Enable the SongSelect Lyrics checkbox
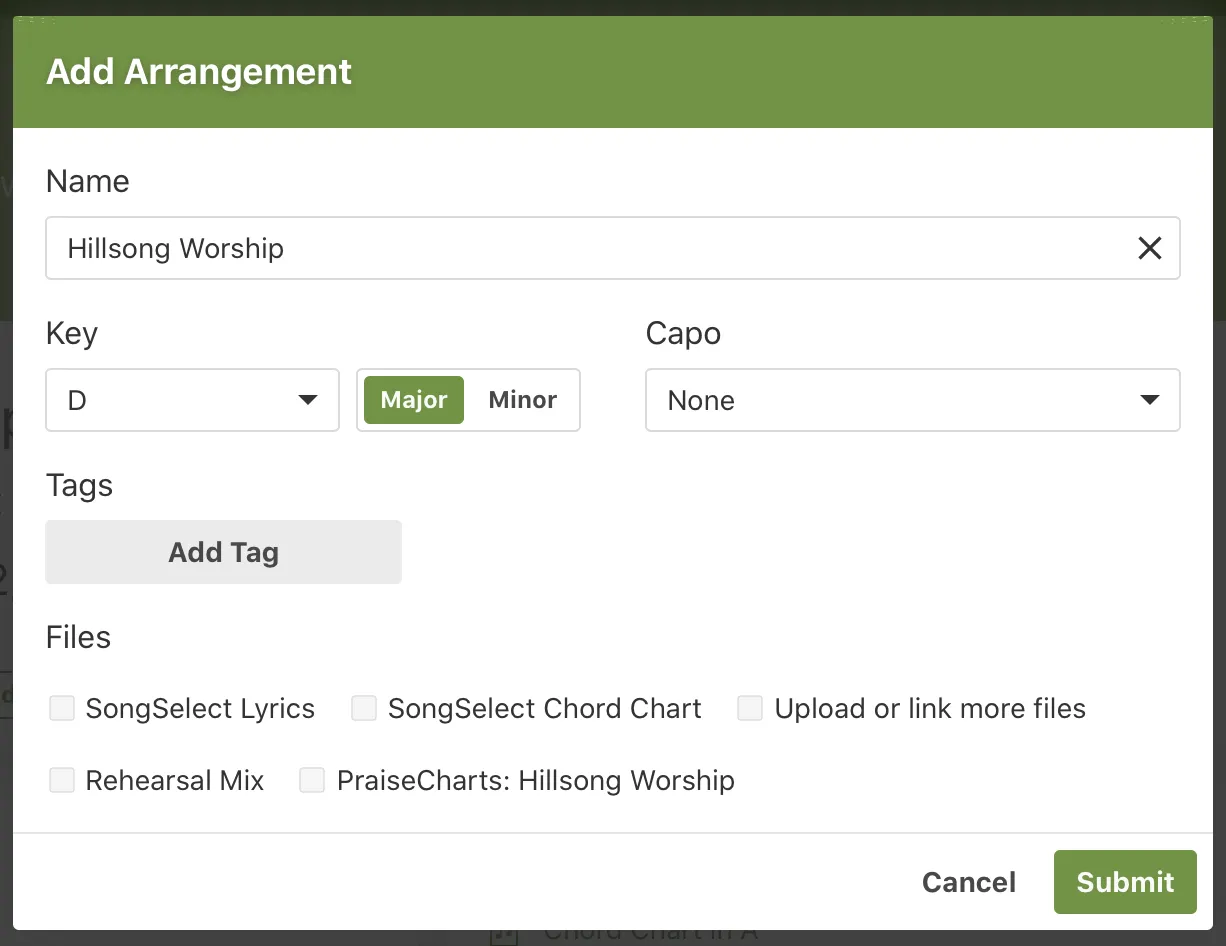The height and width of the screenshot is (946, 1226). (63, 709)
